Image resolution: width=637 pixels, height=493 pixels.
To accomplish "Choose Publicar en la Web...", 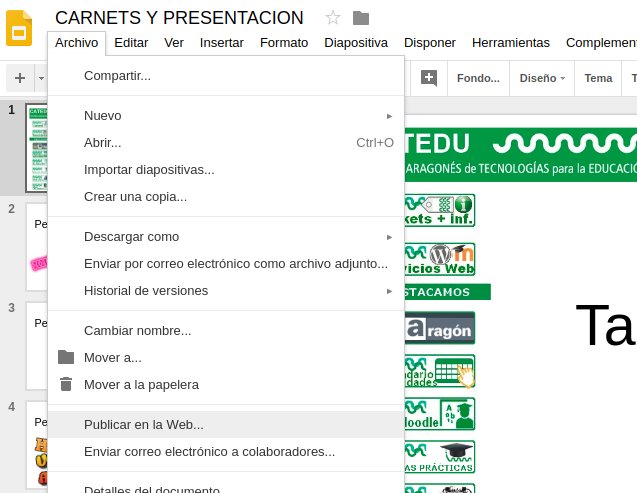I will click(226, 424).
